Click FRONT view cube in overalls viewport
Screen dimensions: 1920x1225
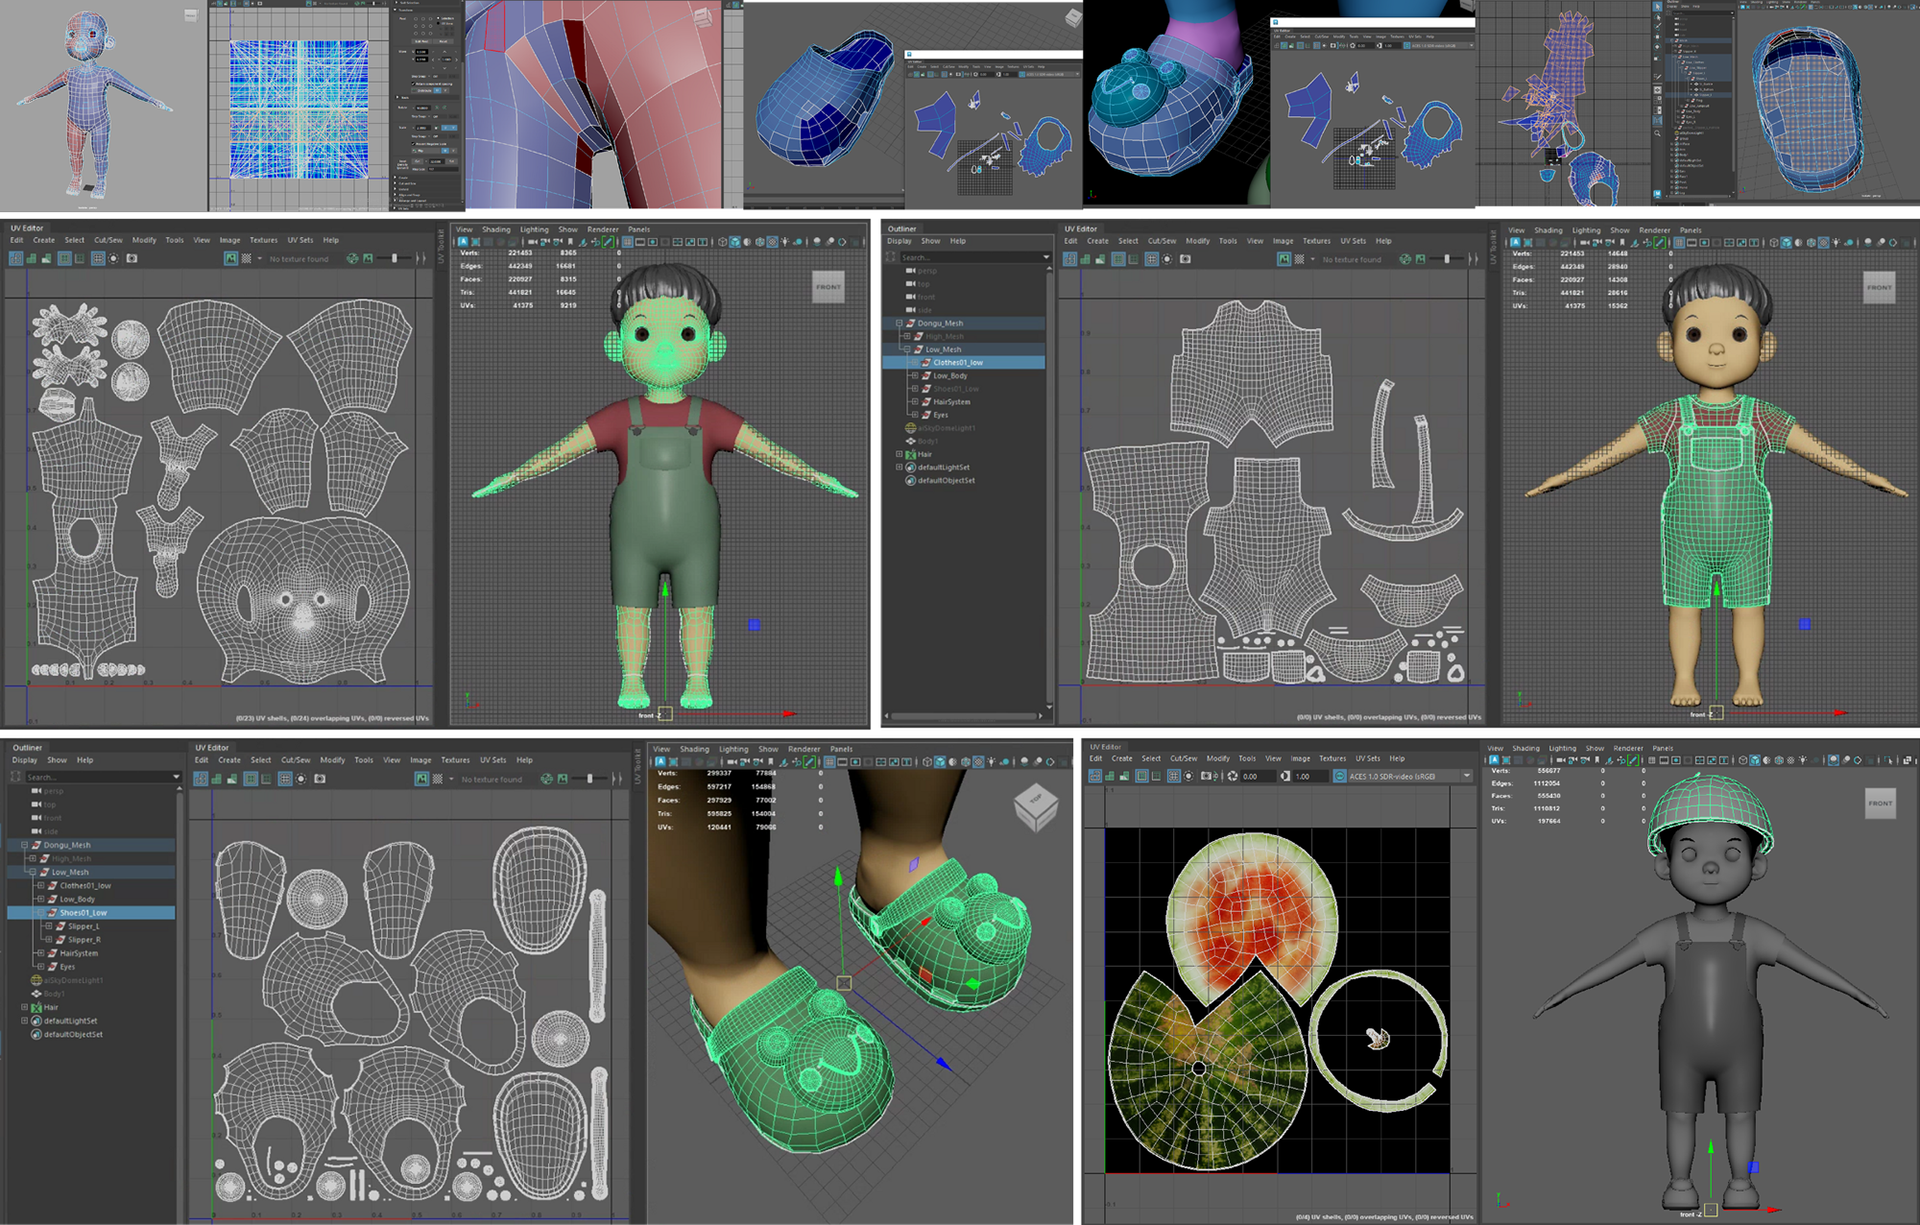[1880, 287]
